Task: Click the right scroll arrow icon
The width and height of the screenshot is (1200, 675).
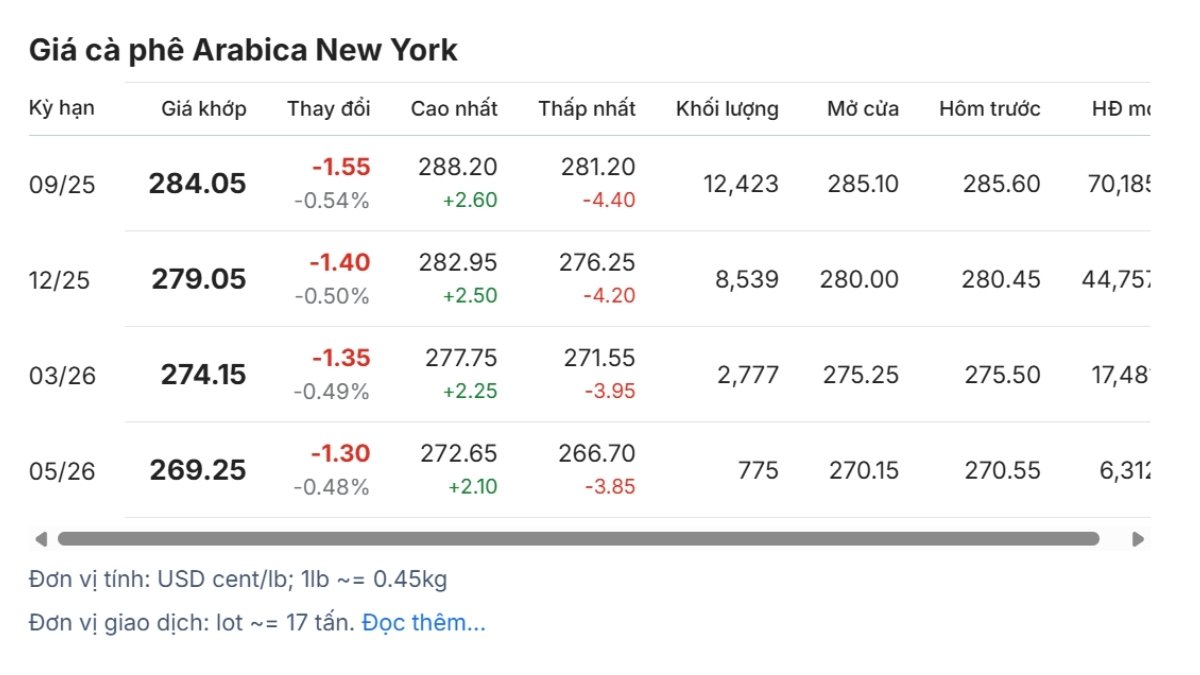Action: coord(1138,539)
